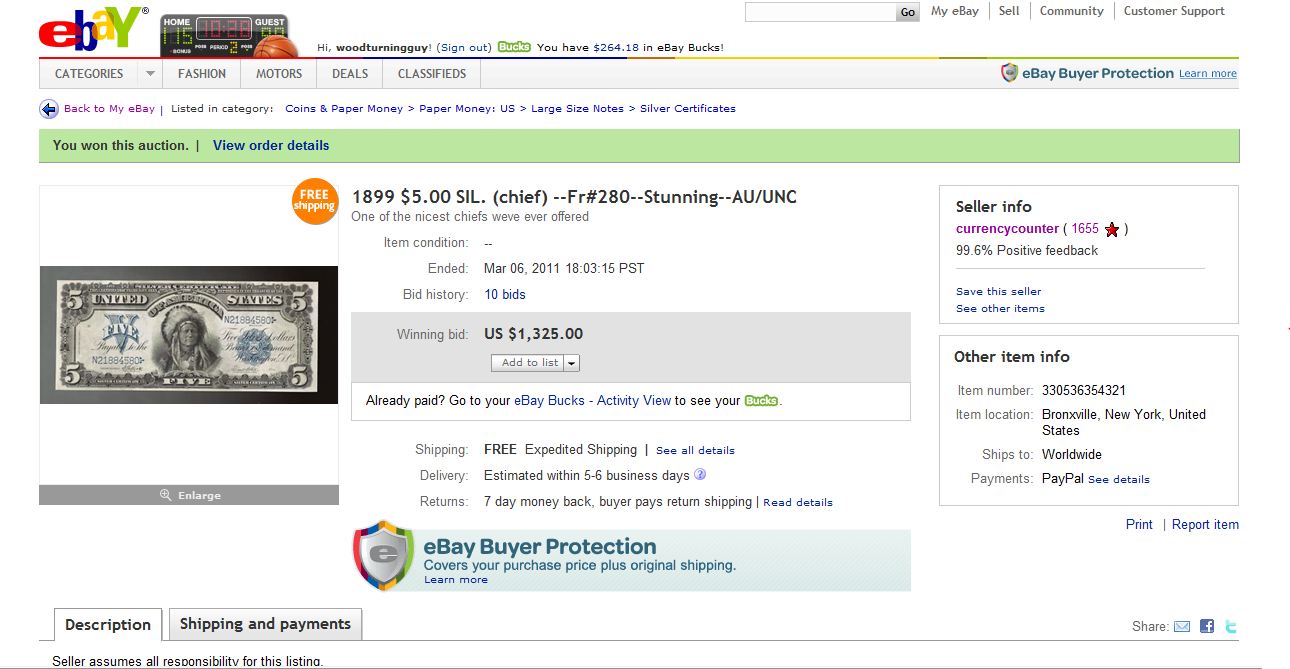Click the blue back arrow icon
The width and height of the screenshot is (1290, 669).
pyautogui.click(x=48, y=109)
